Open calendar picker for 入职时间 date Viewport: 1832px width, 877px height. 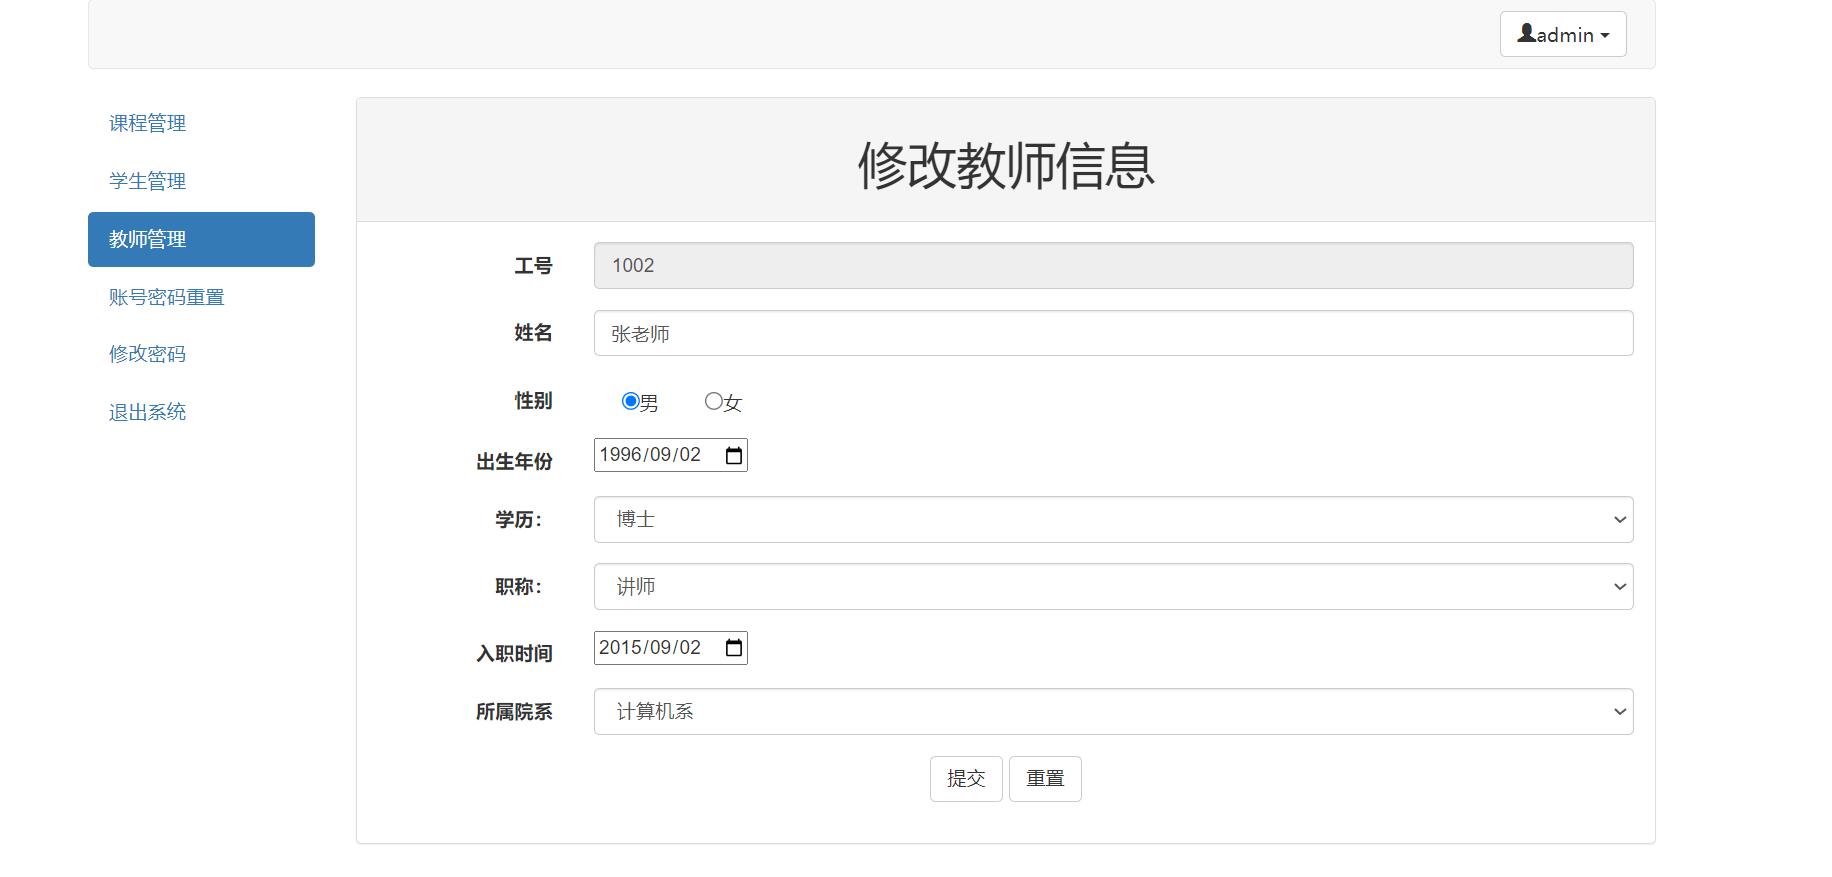pyautogui.click(x=733, y=648)
